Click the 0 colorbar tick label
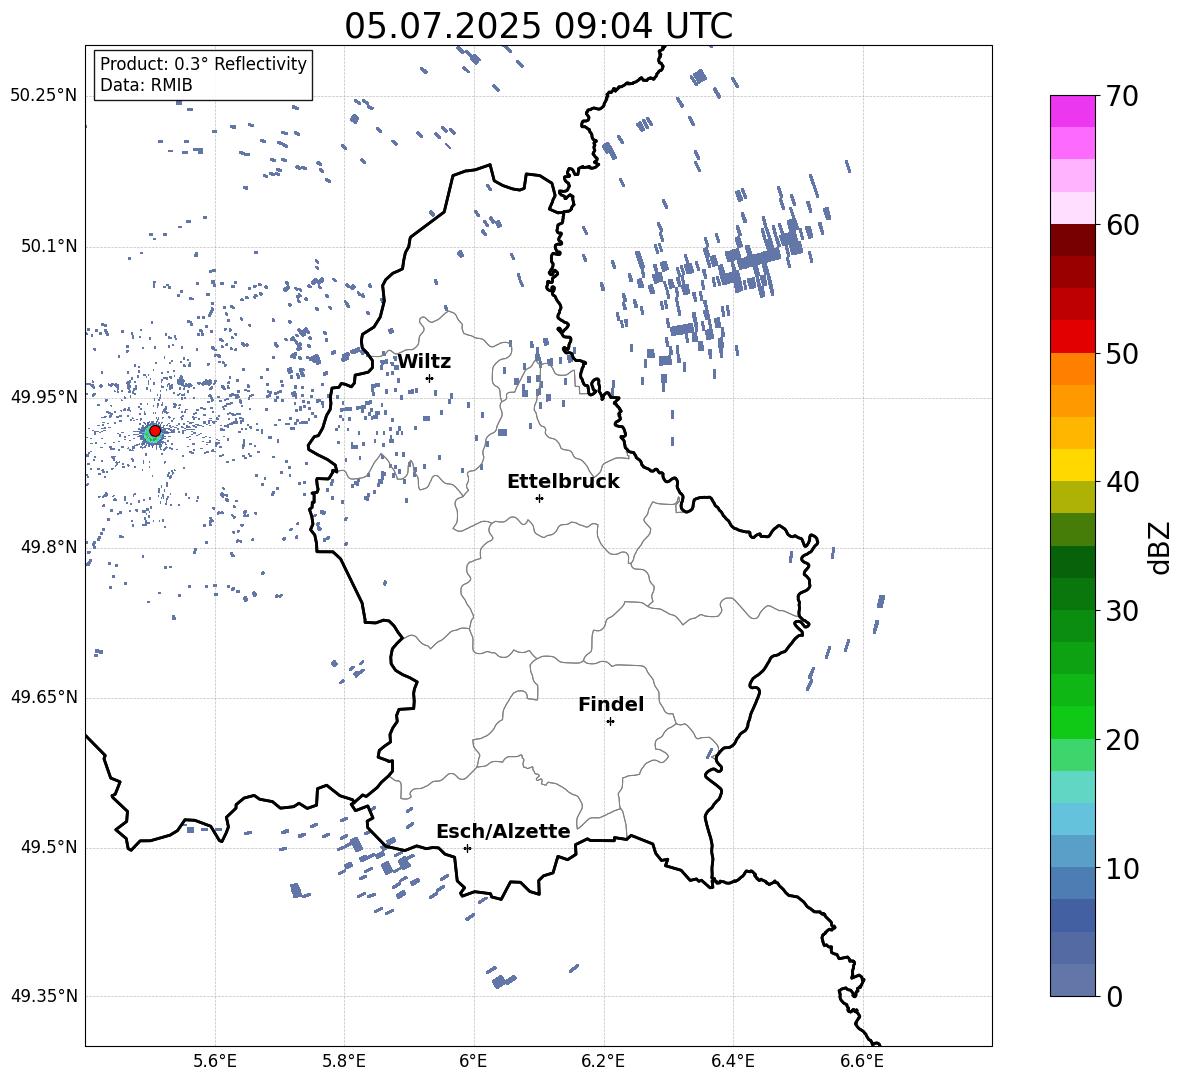The image size is (1184, 1081). tap(1114, 996)
